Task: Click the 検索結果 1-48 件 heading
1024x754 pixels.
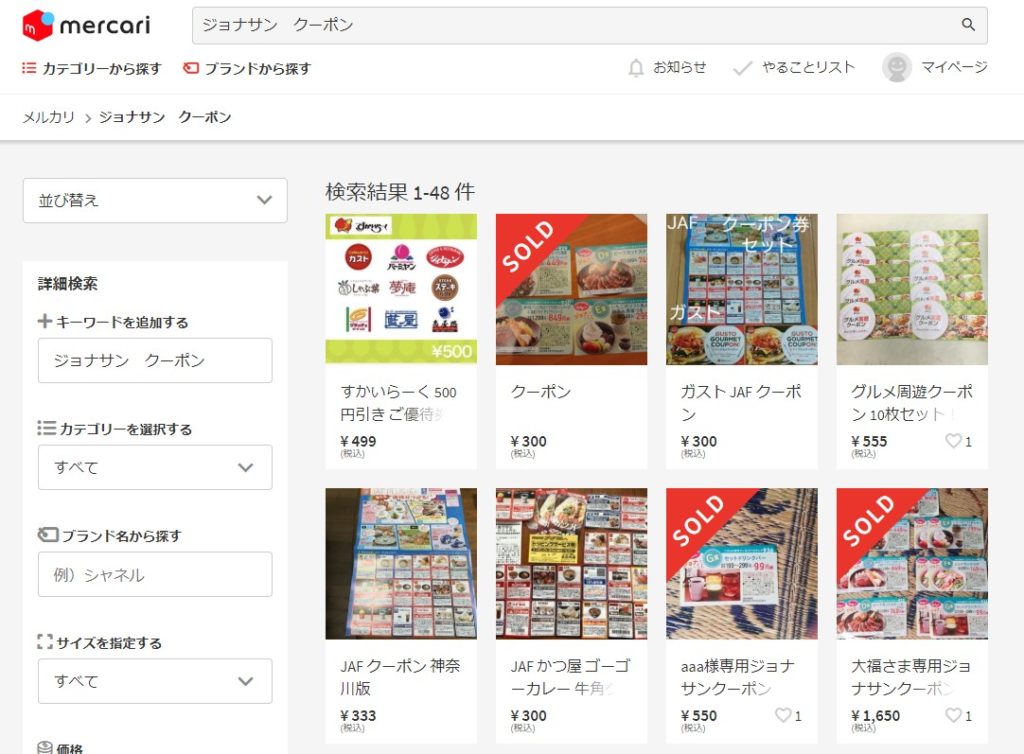Action: [x=400, y=192]
